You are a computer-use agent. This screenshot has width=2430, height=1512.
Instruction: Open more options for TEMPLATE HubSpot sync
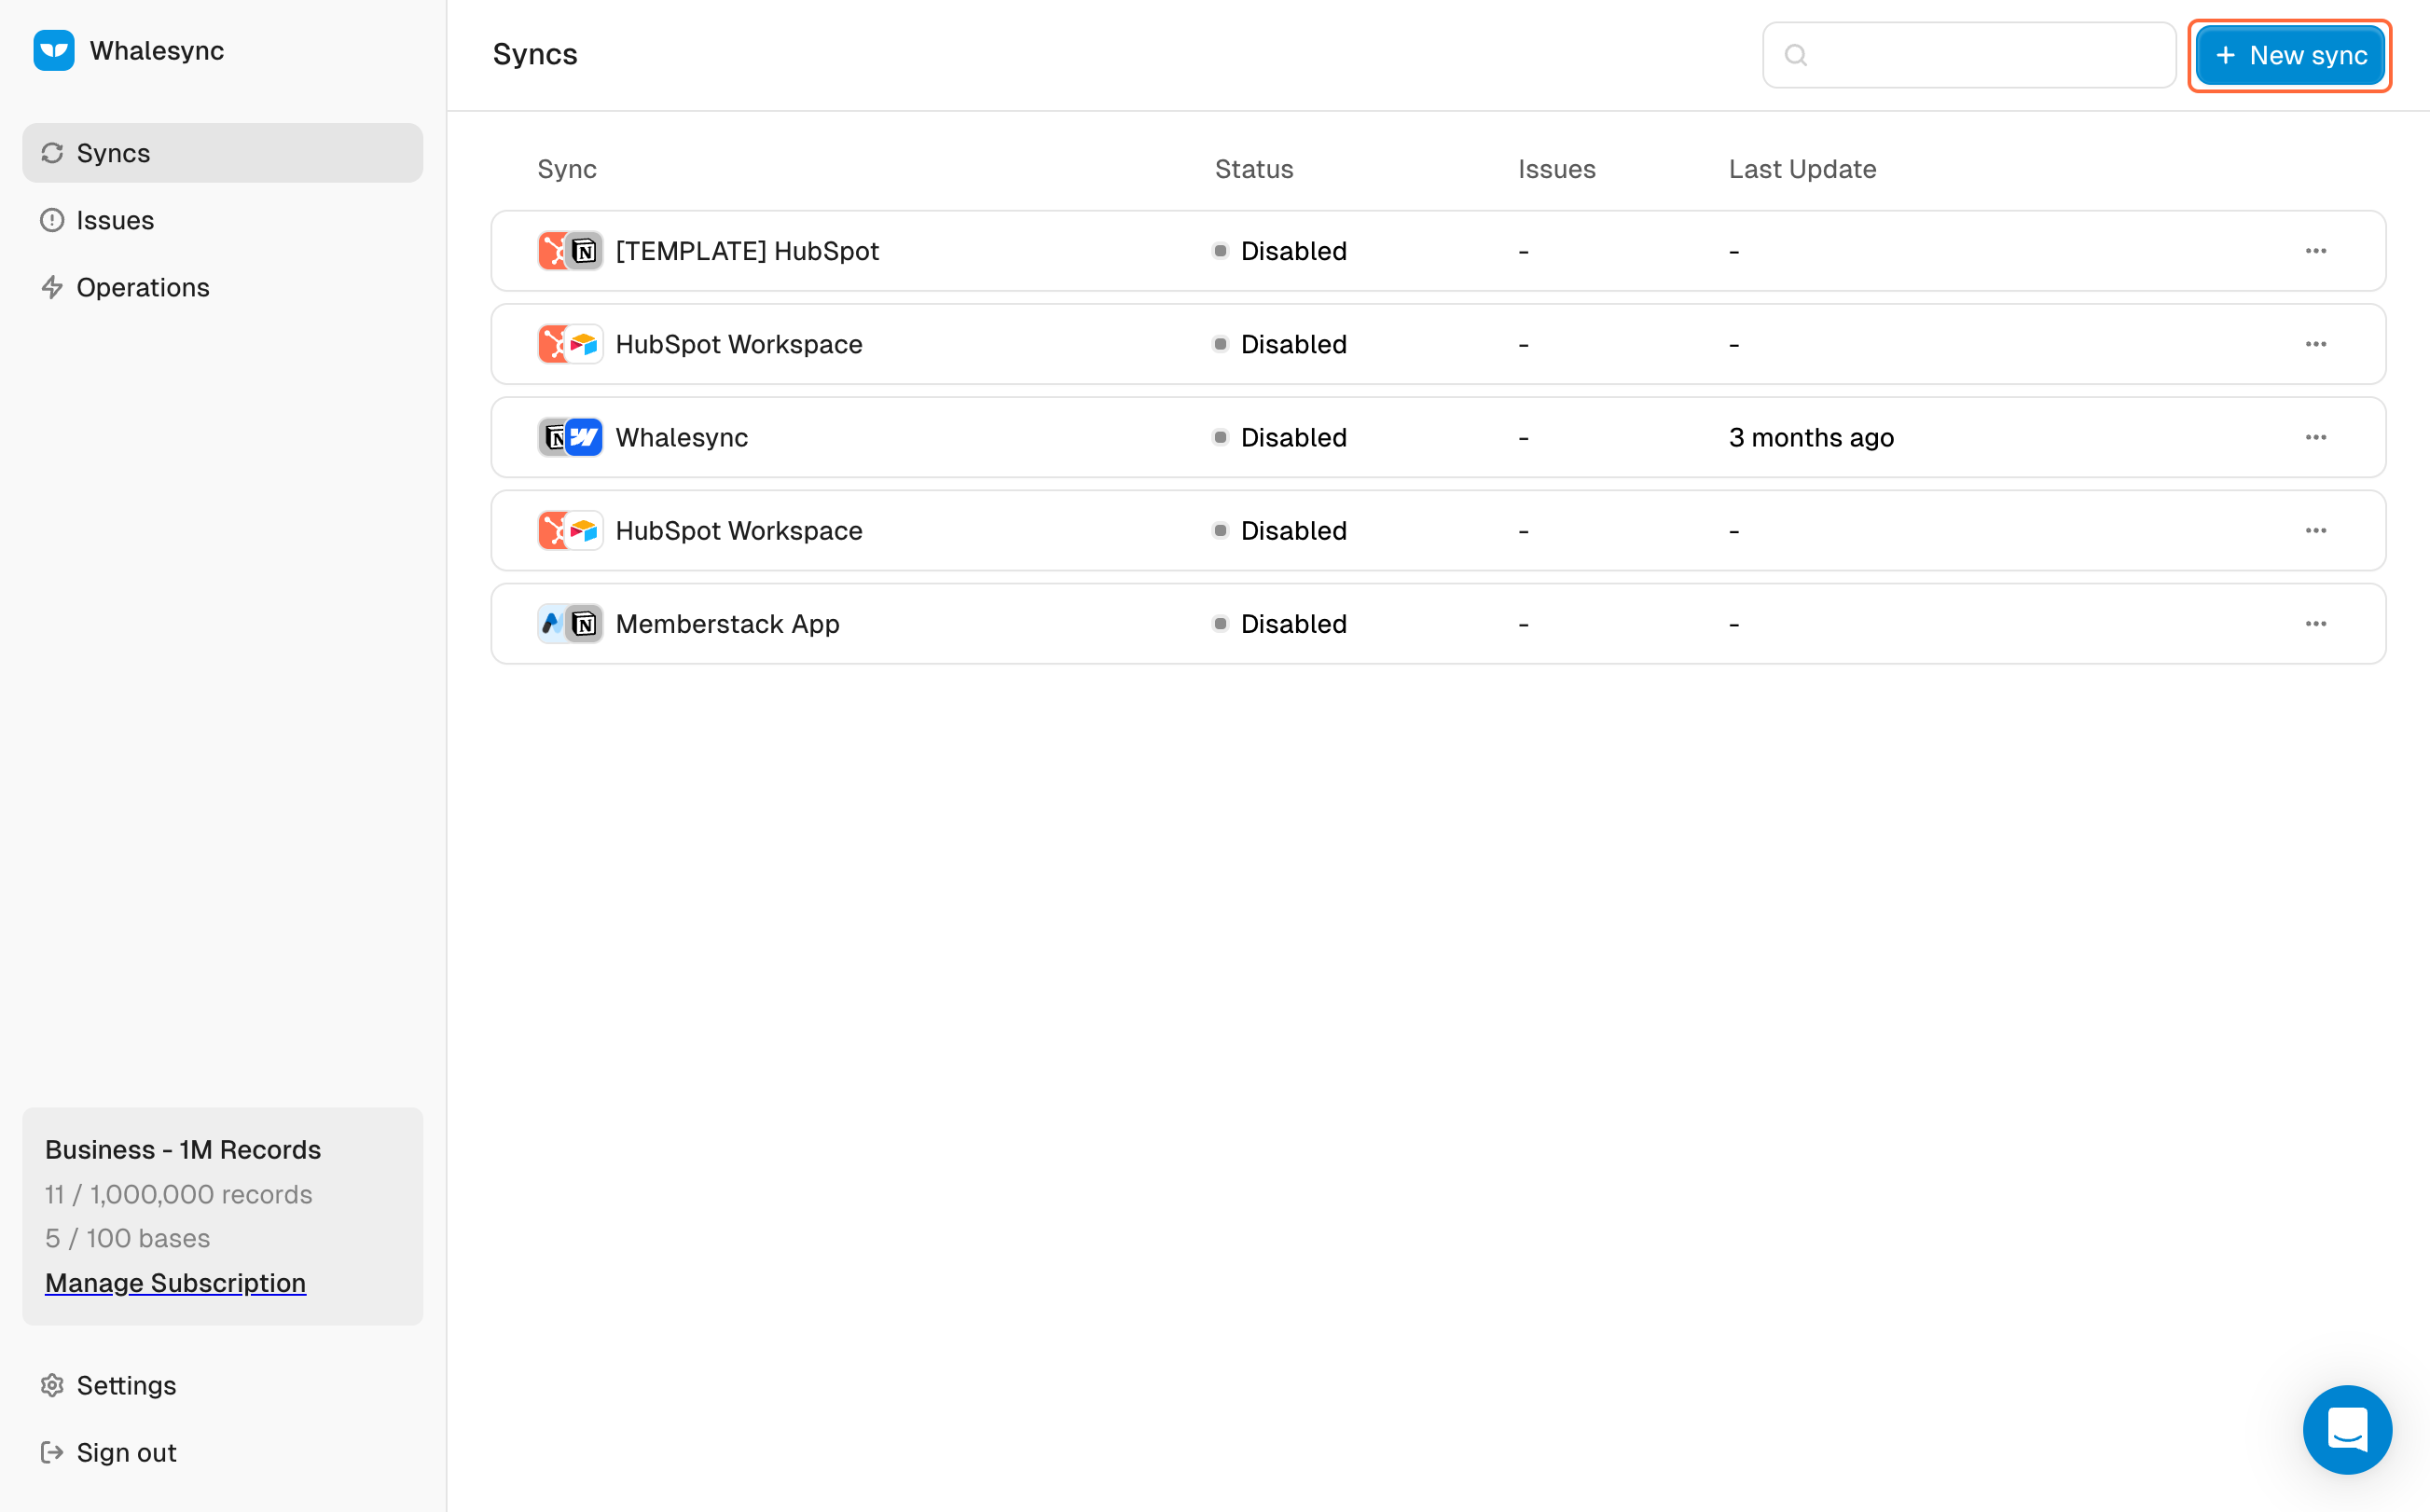tap(2316, 251)
